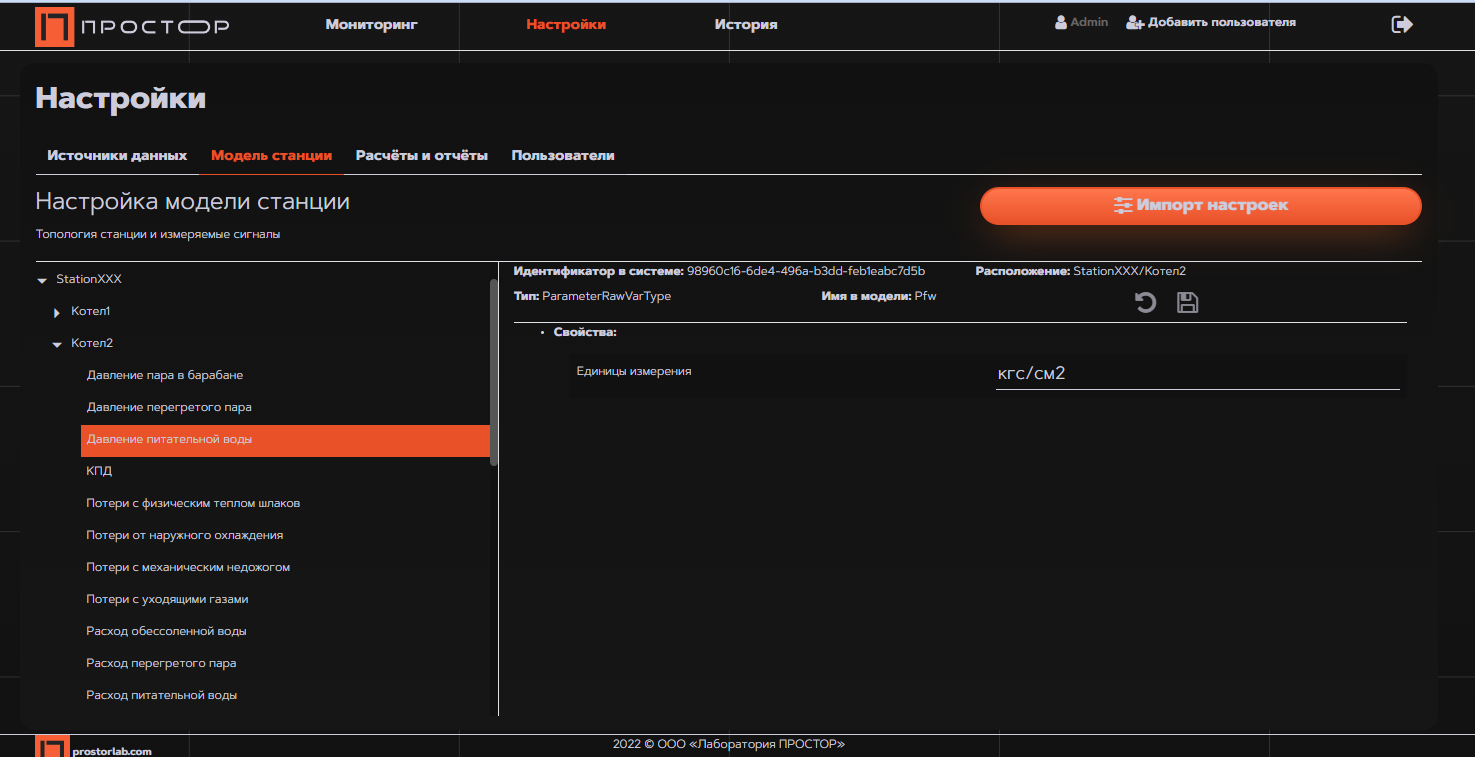Switch to Источники данных tab
The width and height of the screenshot is (1475, 757).
click(117, 156)
